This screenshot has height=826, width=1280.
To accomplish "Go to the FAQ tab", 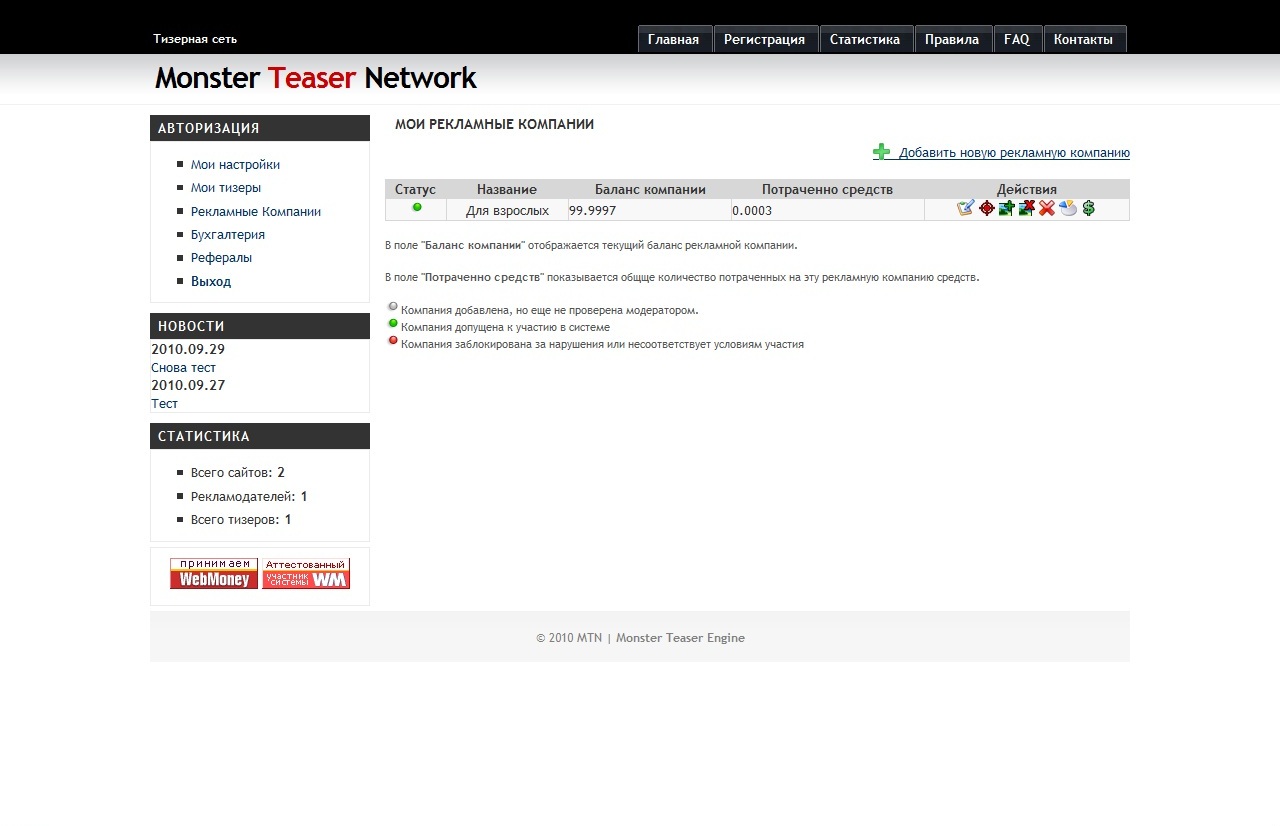I will [1017, 40].
